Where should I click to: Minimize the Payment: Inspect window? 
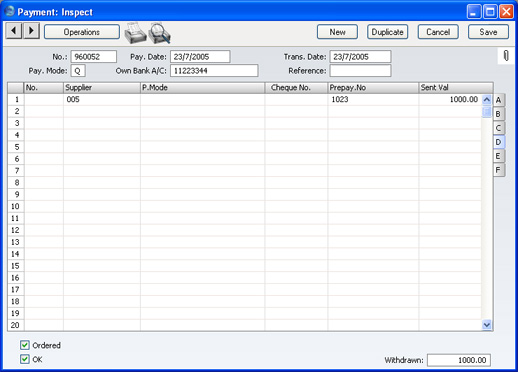pyautogui.click(x=474, y=12)
